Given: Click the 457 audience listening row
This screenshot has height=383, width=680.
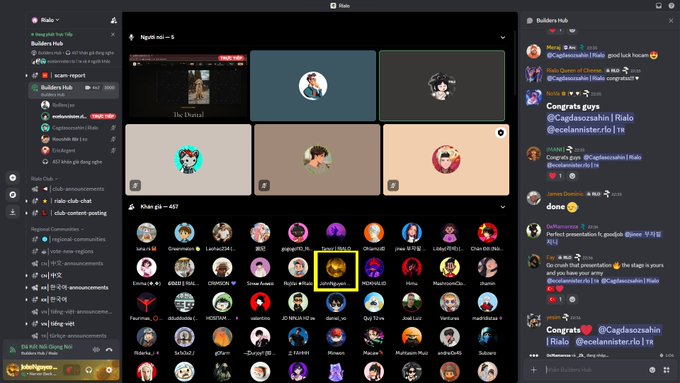Looking at the screenshot, I should coord(77,162).
